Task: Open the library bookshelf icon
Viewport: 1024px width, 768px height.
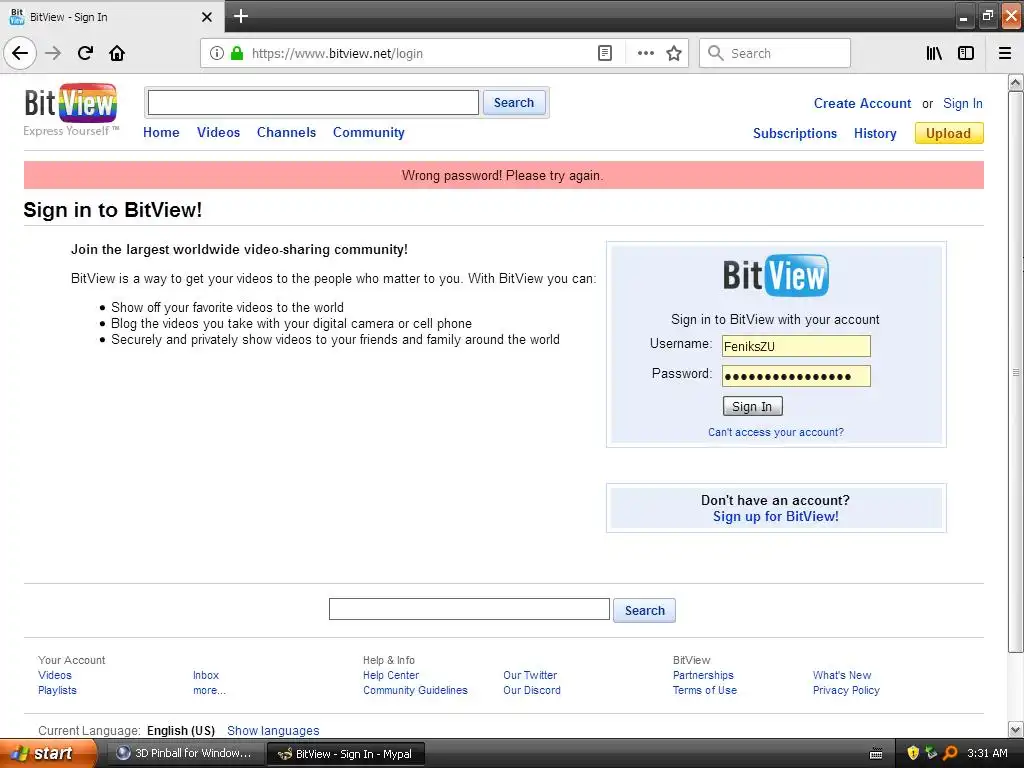Action: [934, 53]
